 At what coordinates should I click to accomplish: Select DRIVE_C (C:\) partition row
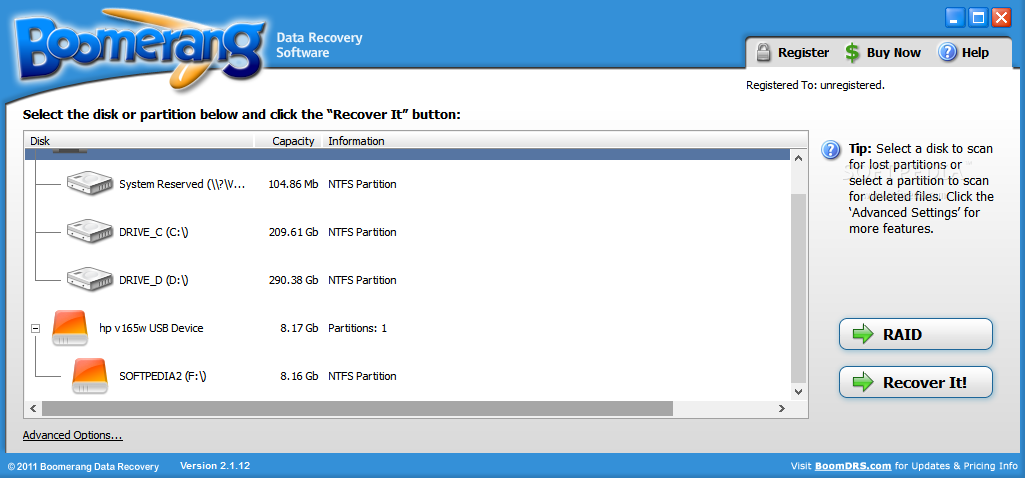(407, 232)
